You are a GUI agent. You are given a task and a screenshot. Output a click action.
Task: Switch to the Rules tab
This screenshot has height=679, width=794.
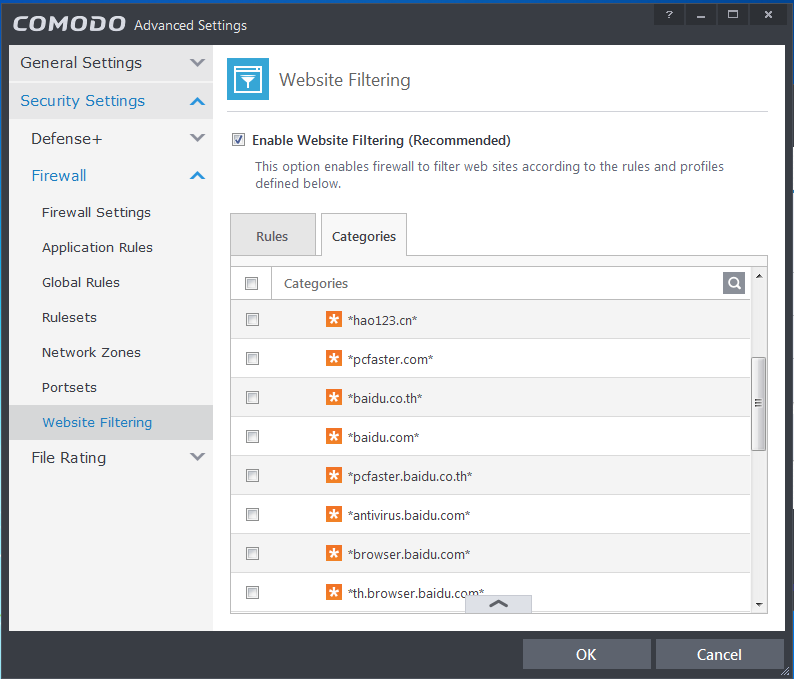272,235
